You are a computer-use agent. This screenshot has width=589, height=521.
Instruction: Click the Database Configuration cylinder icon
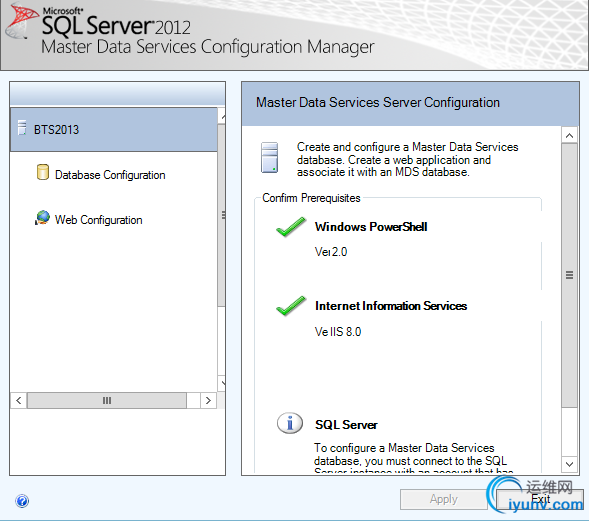(43, 172)
